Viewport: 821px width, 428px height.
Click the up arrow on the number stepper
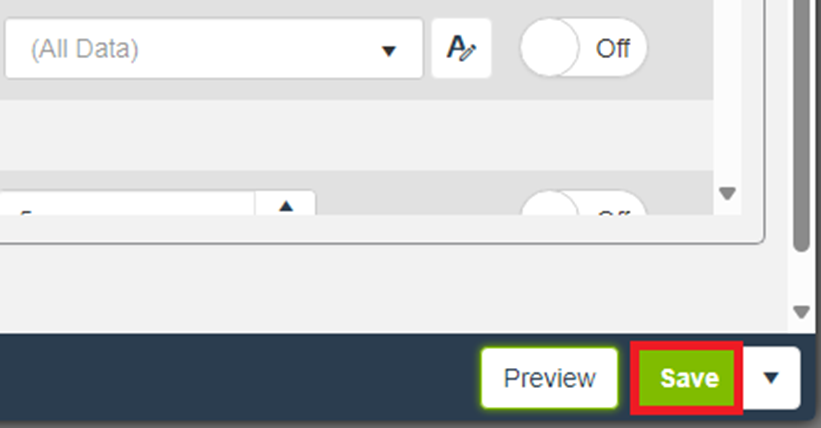(285, 206)
